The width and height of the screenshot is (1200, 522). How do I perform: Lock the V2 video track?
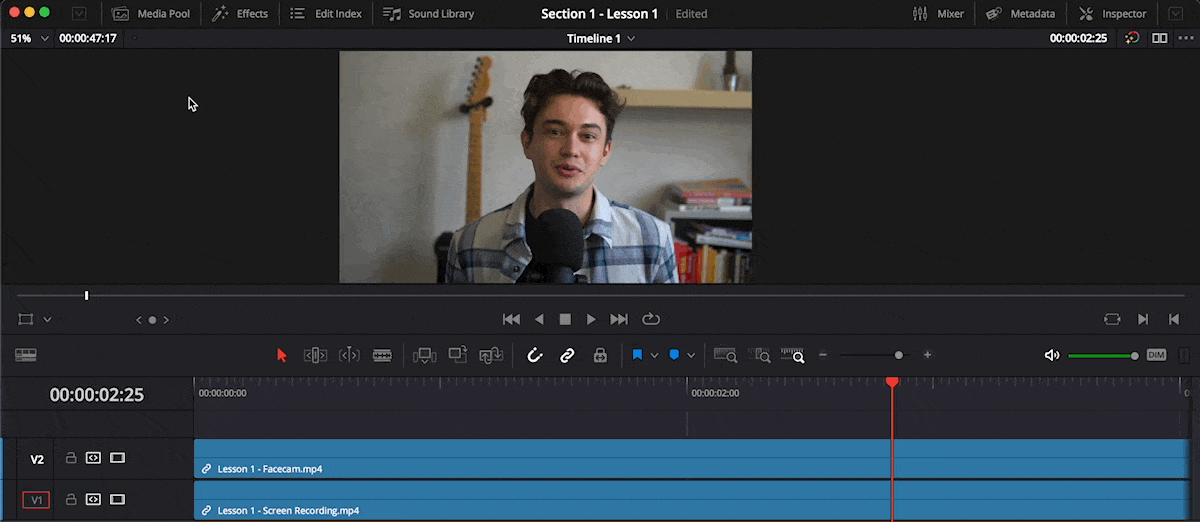coord(71,458)
